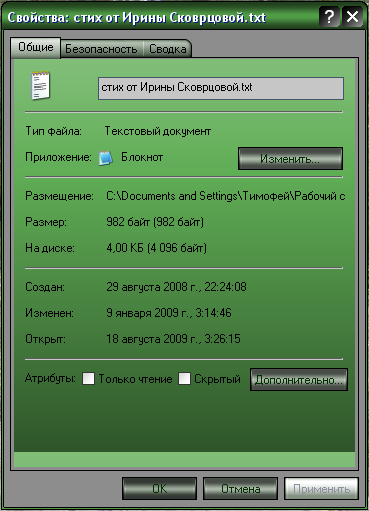Click the created date 29 августа 2008
The height and width of the screenshot is (511, 369).
click(176, 287)
